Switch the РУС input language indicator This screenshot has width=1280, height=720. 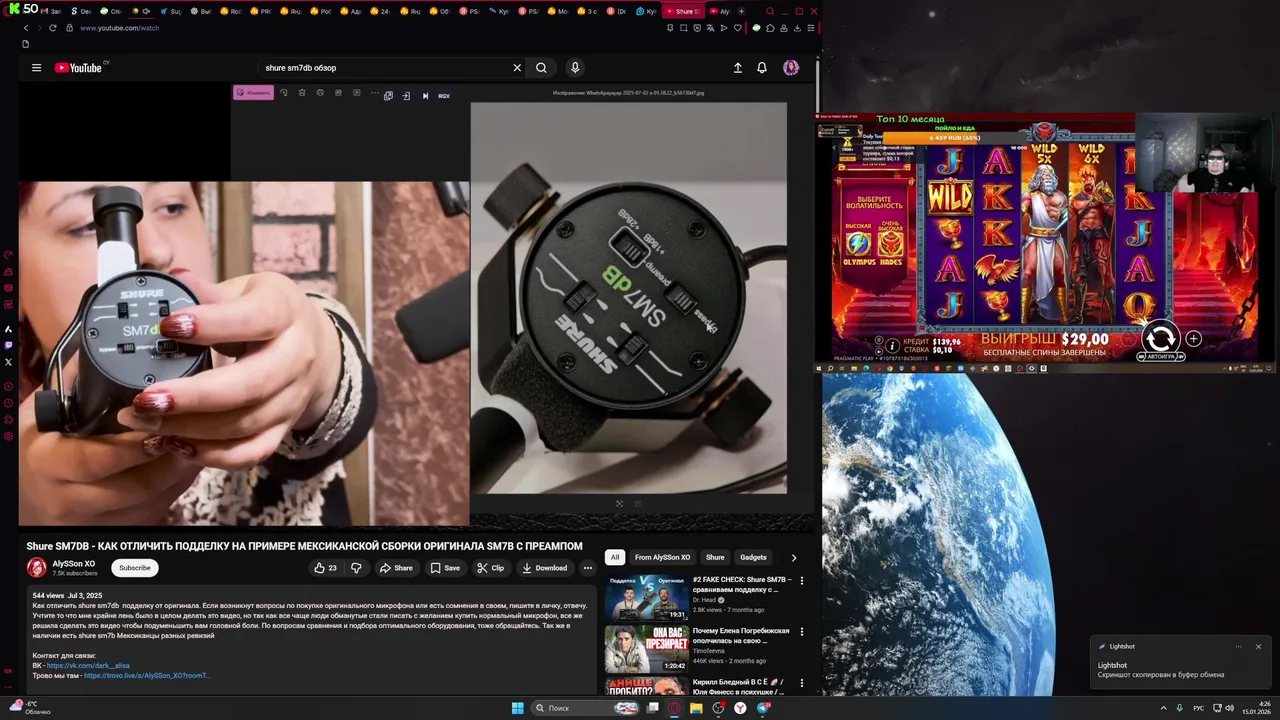coord(1199,708)
